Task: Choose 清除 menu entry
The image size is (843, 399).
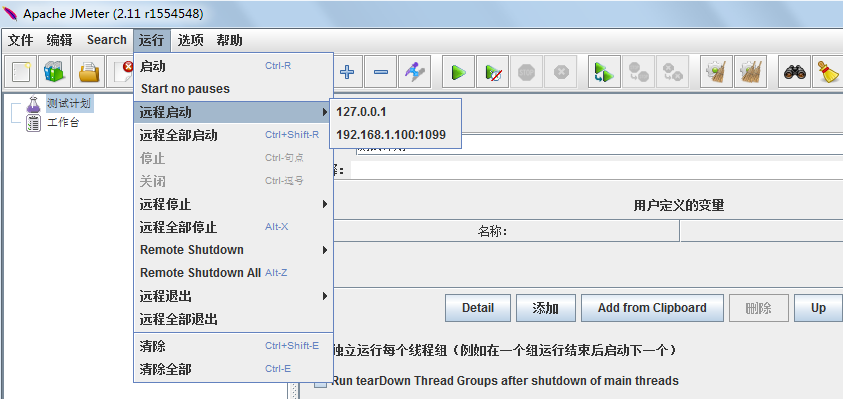Action: point(233,346)
